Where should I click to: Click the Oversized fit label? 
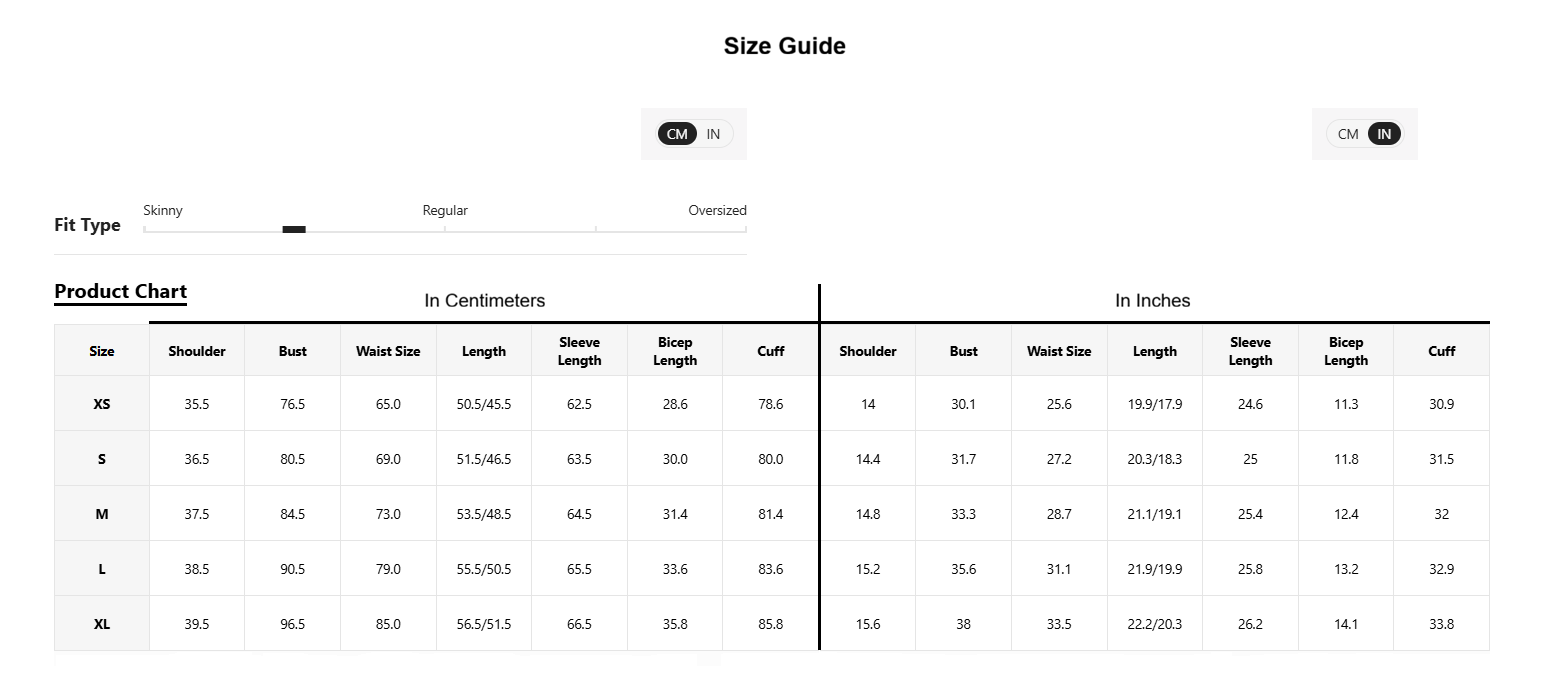coord(717,210)
